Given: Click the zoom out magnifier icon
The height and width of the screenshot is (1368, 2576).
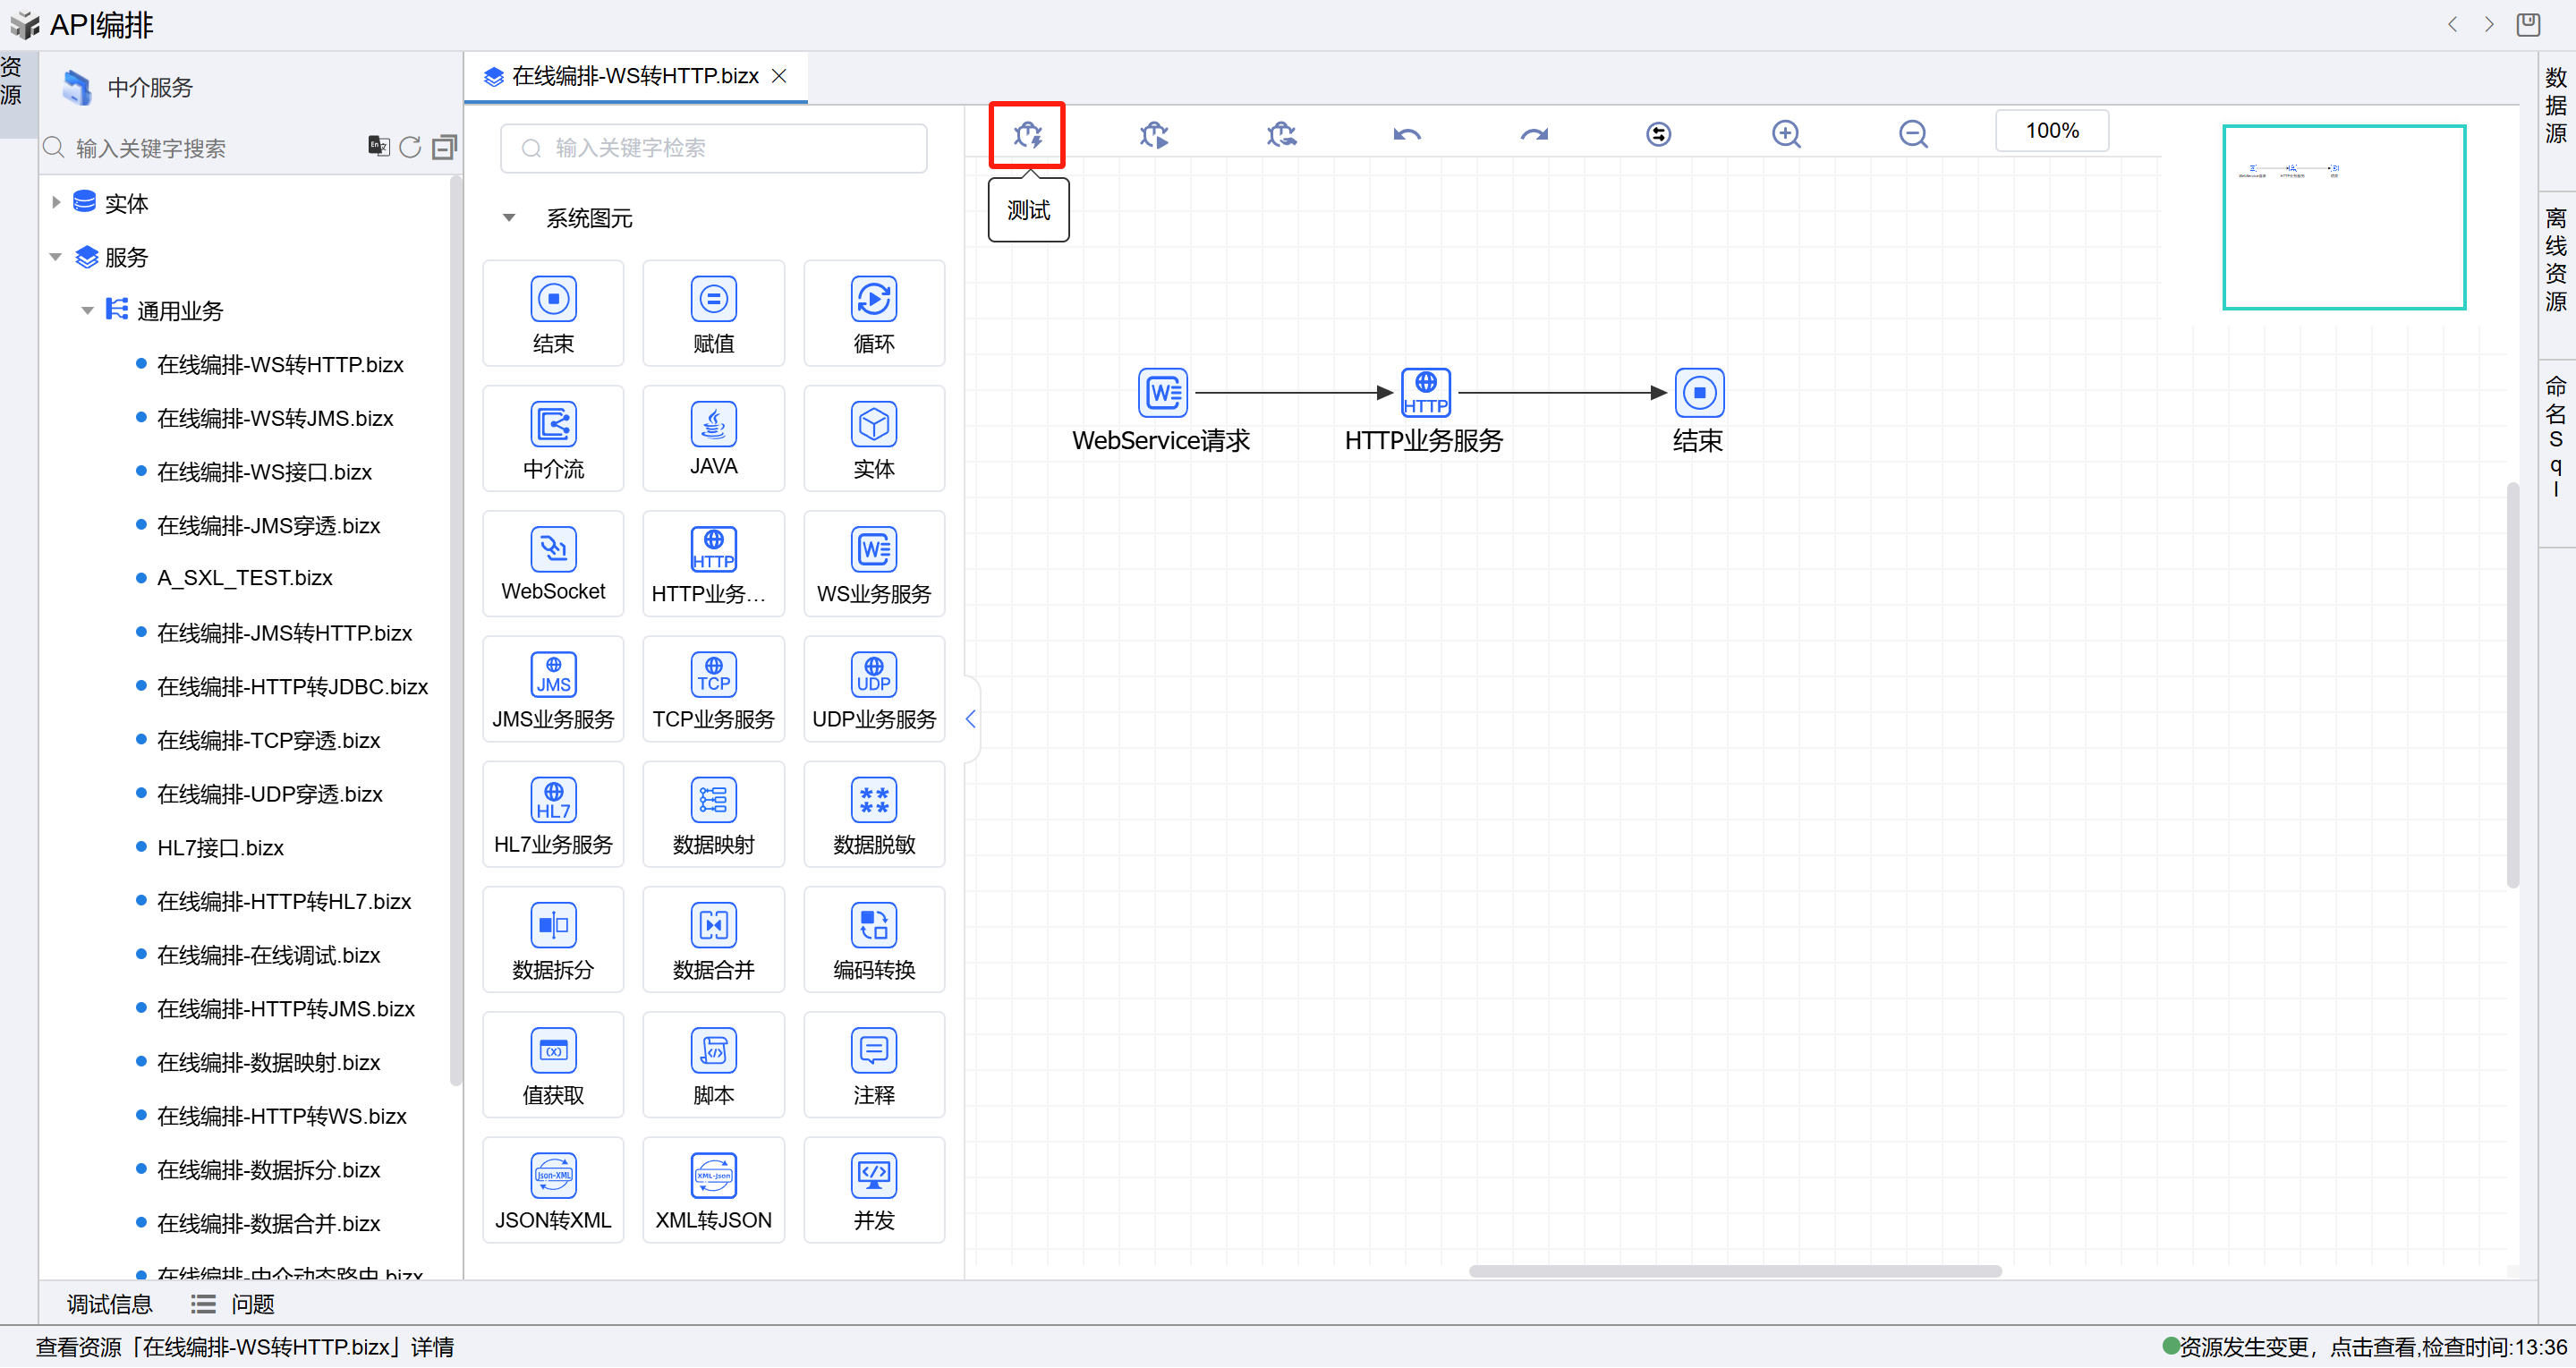Looking at the screenshot, I should click(x=1912, y=134).
